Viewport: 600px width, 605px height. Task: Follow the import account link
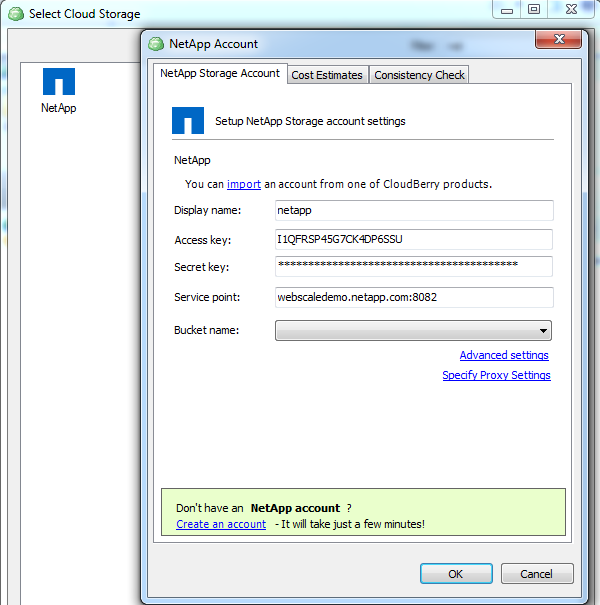244,184
